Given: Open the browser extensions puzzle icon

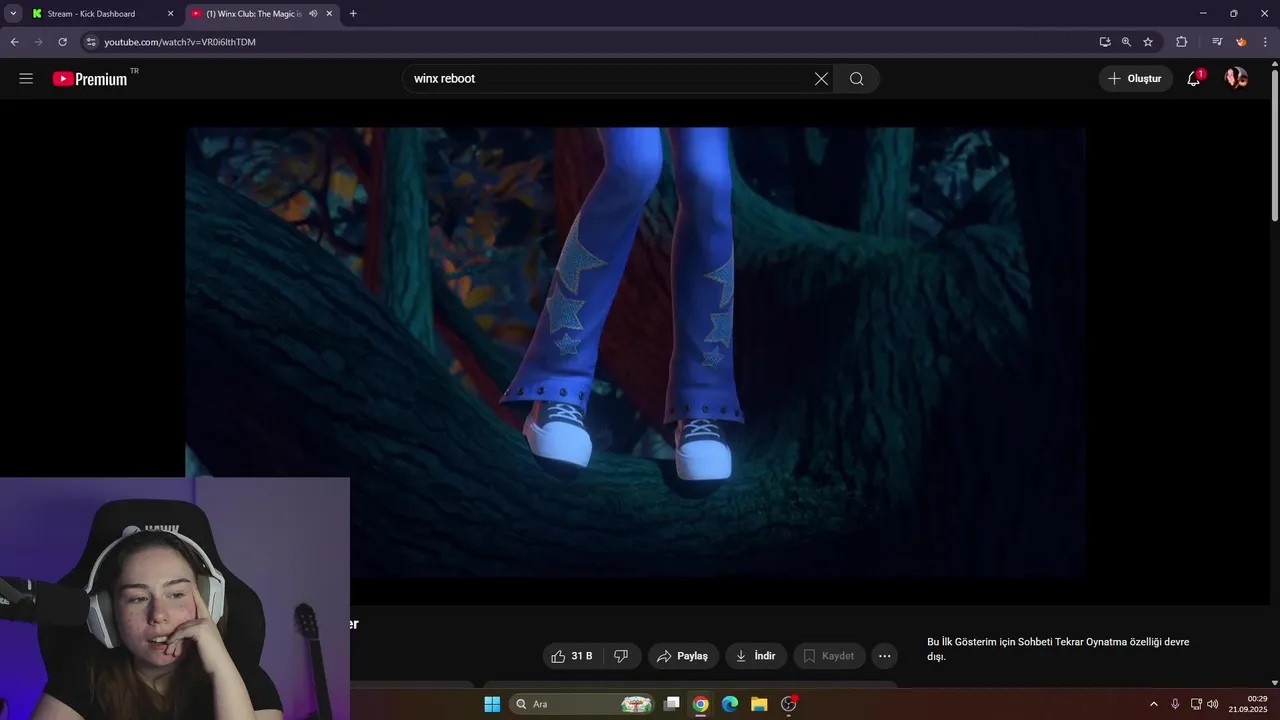Looking at the screenshot, I should 1181,42.
